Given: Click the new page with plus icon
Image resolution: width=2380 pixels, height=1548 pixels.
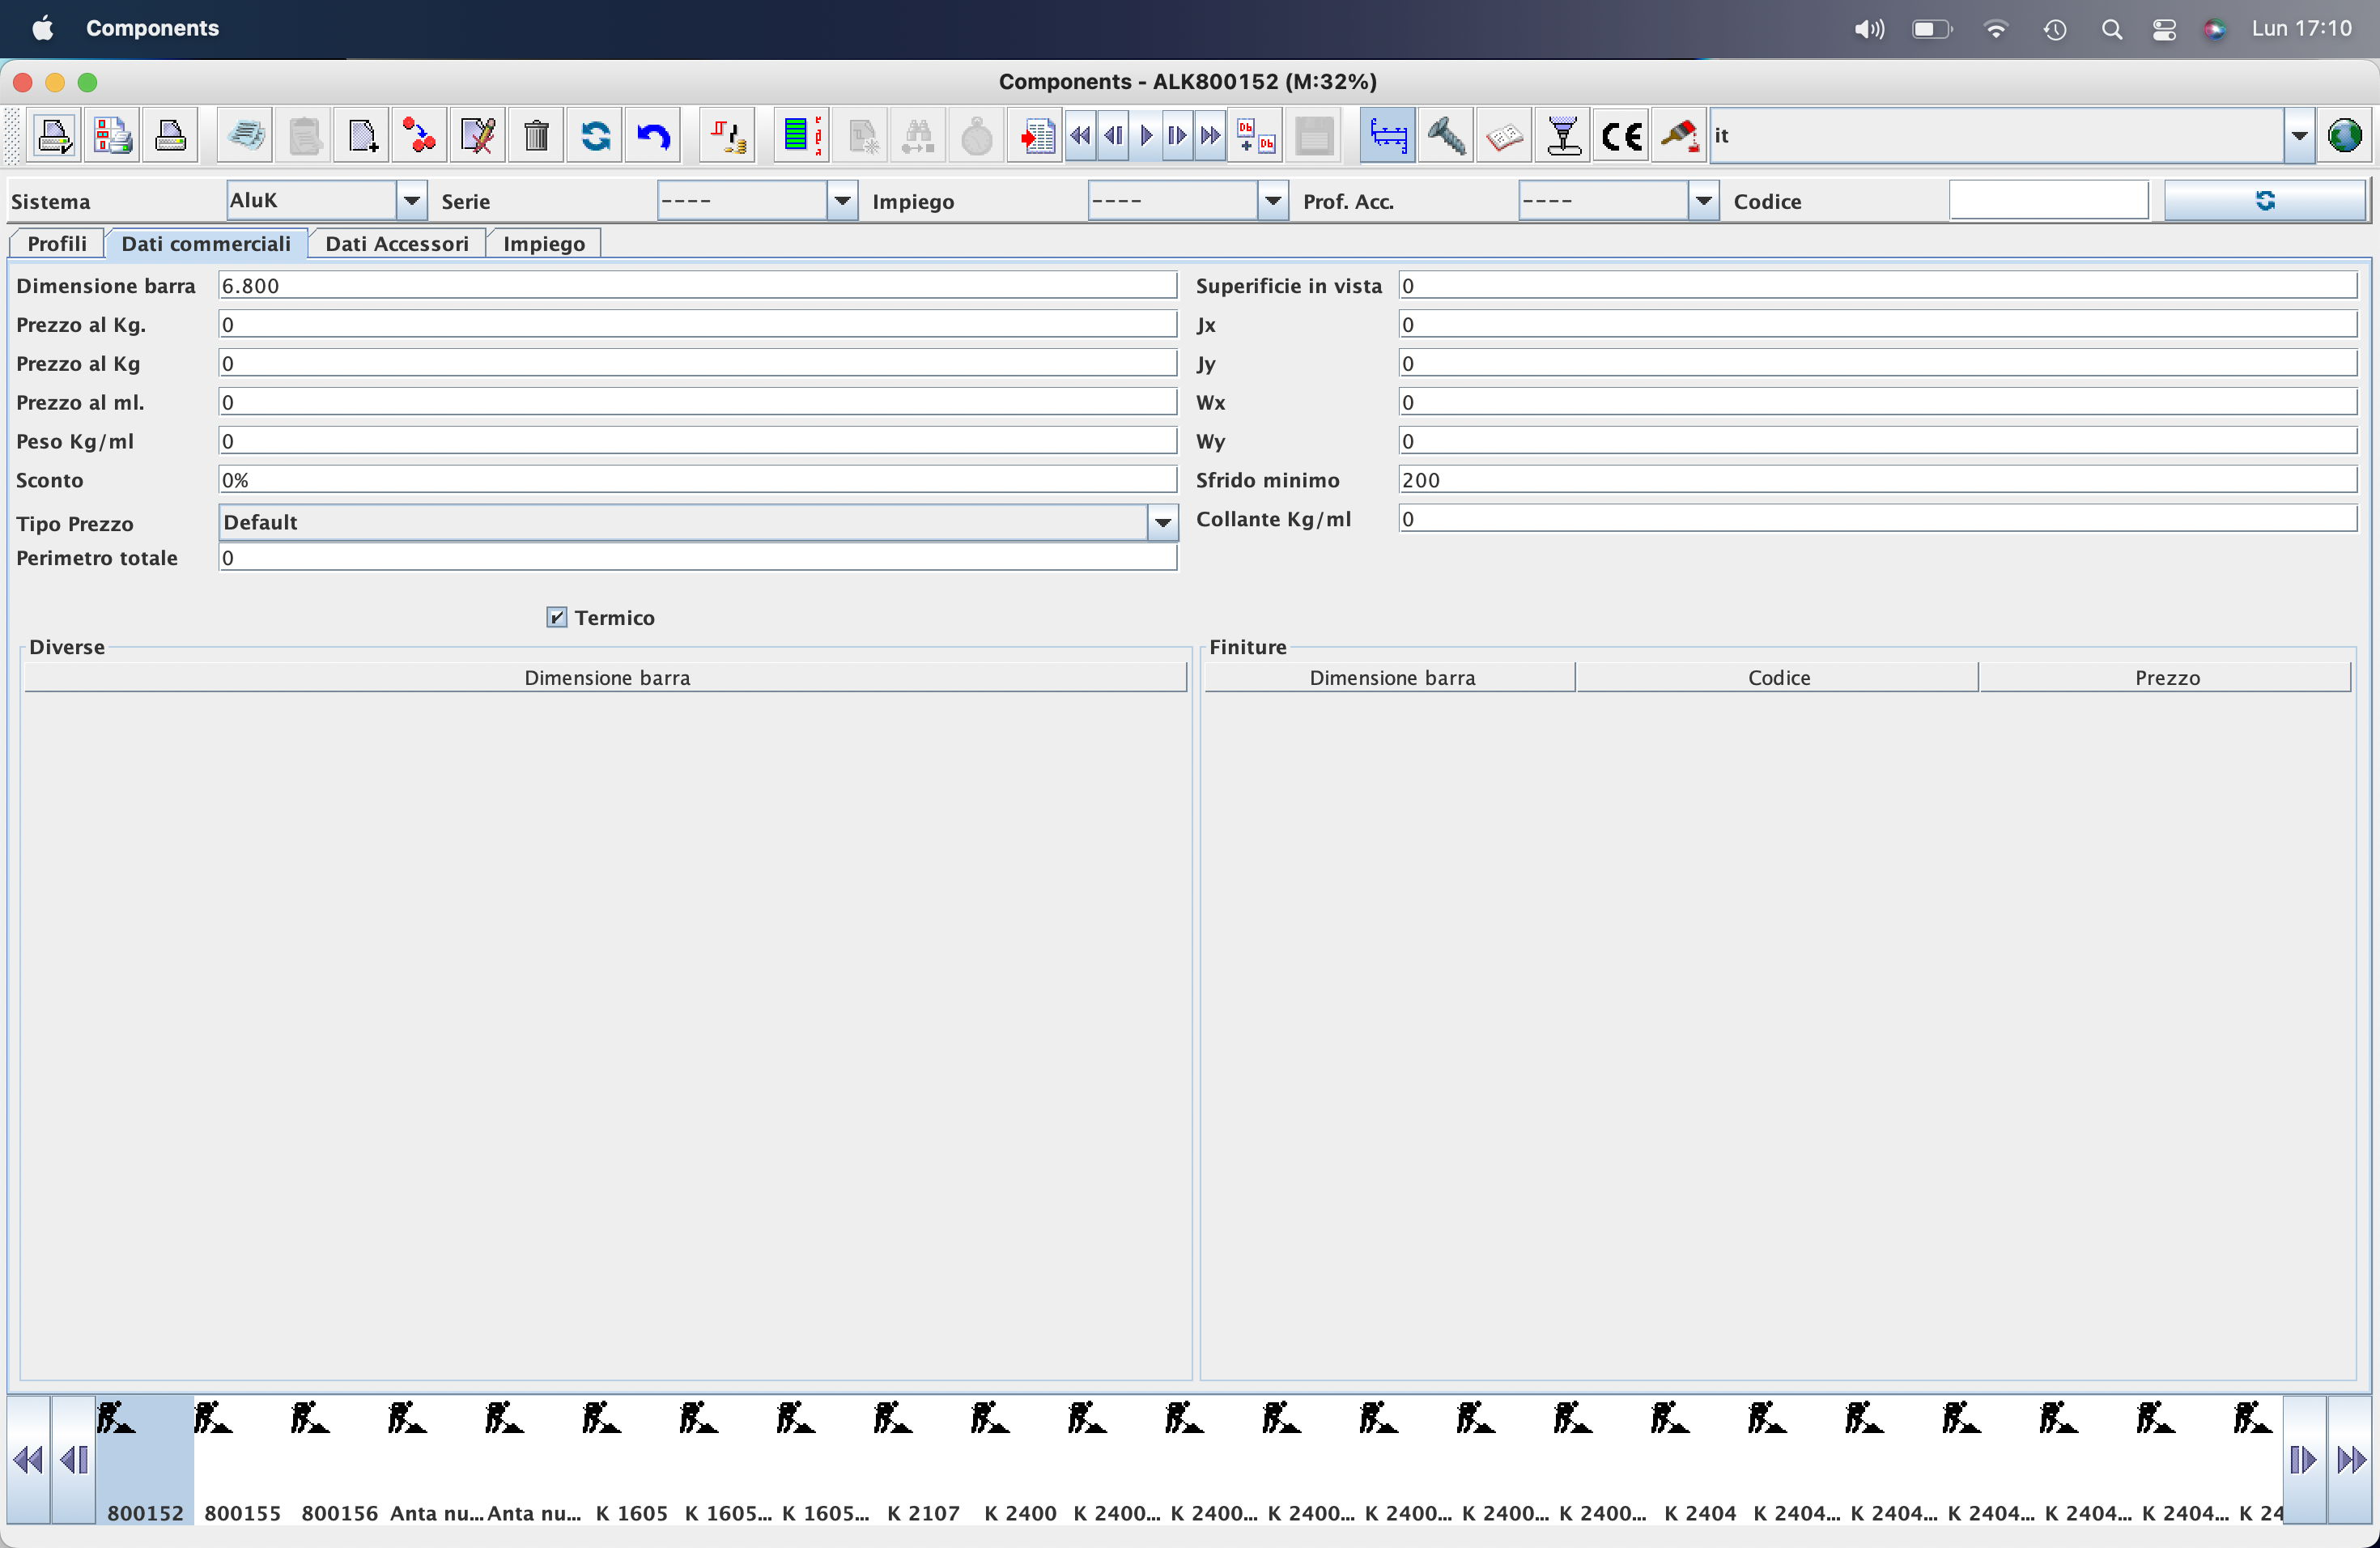Looking at the screenshot, I should 362,135.
